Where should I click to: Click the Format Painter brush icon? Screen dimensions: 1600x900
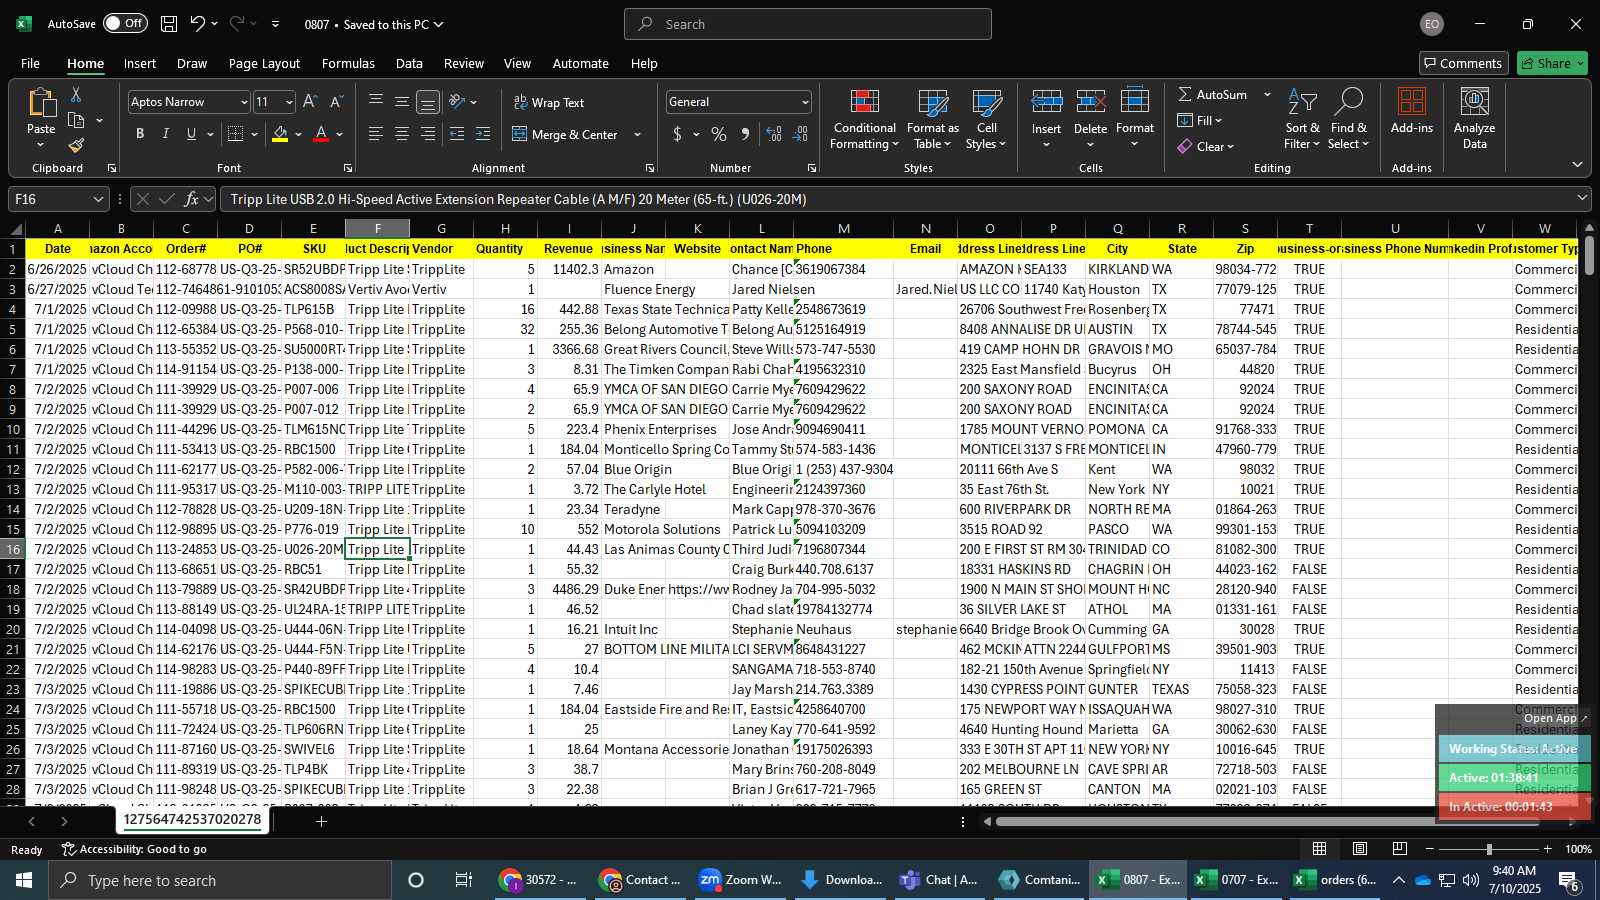click(76, 146)
